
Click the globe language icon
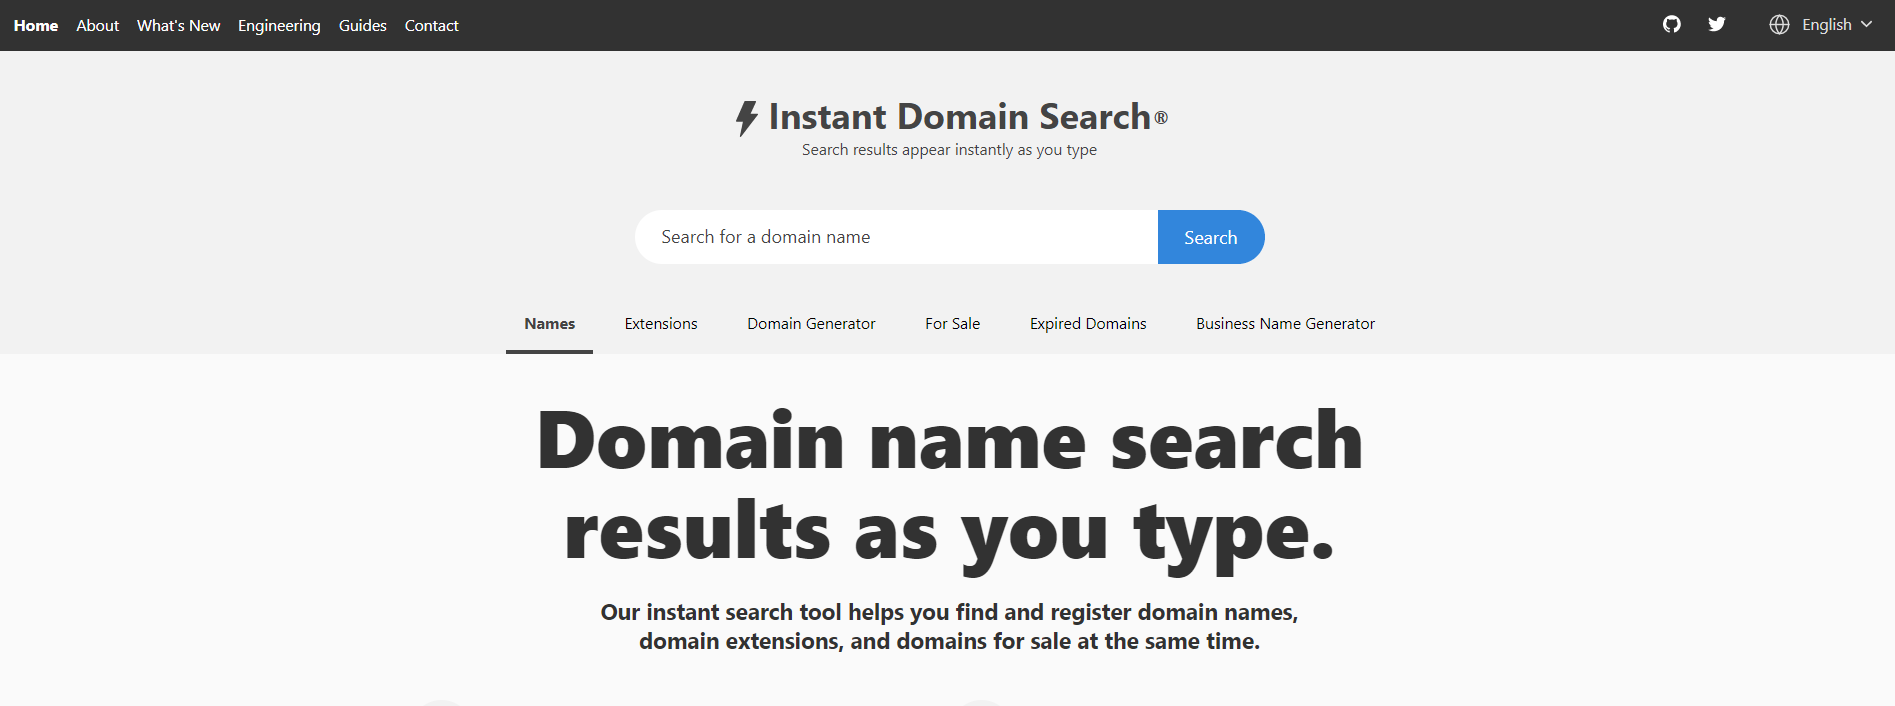pos(1779,25)
